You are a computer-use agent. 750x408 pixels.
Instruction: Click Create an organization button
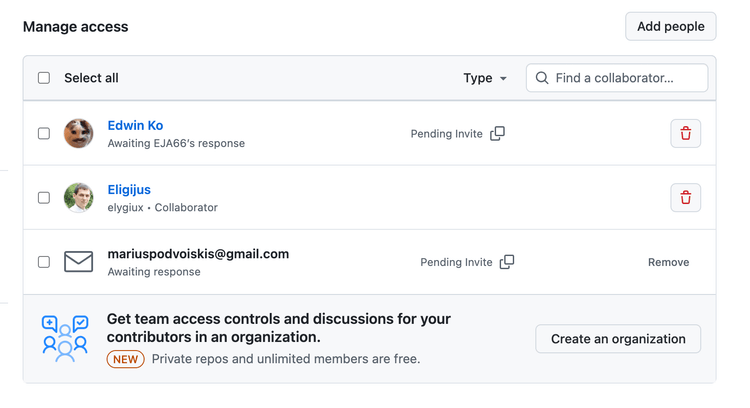click(618, 339)
